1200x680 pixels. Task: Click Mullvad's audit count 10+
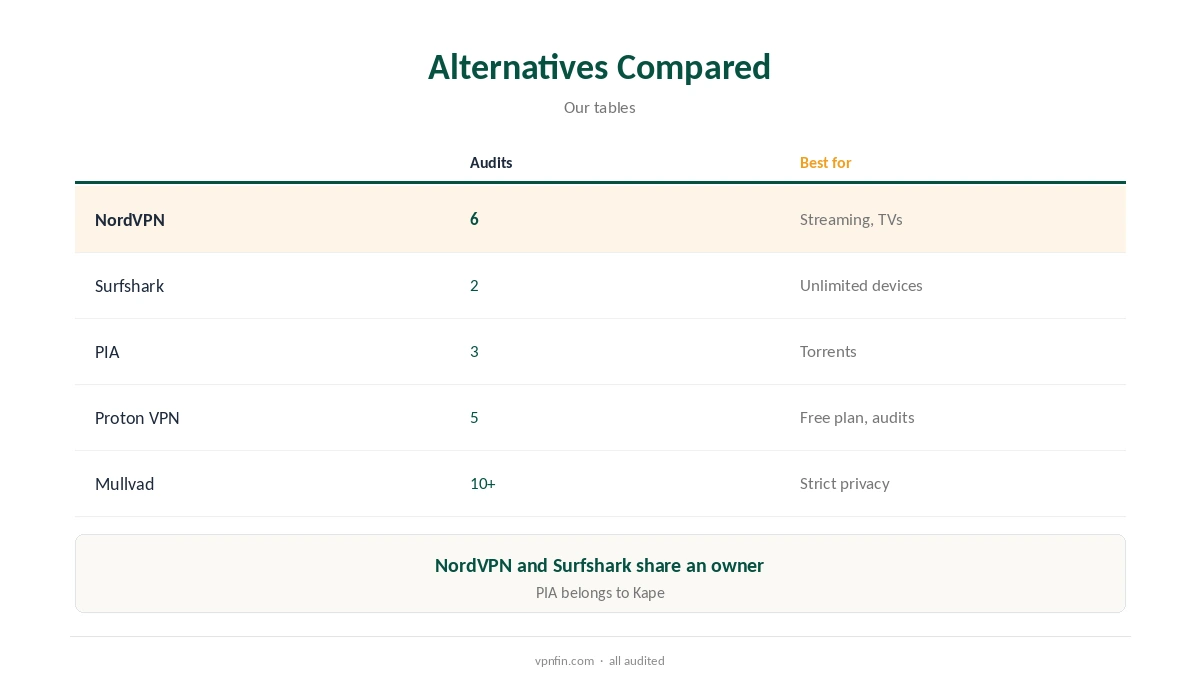pos(483,483)
